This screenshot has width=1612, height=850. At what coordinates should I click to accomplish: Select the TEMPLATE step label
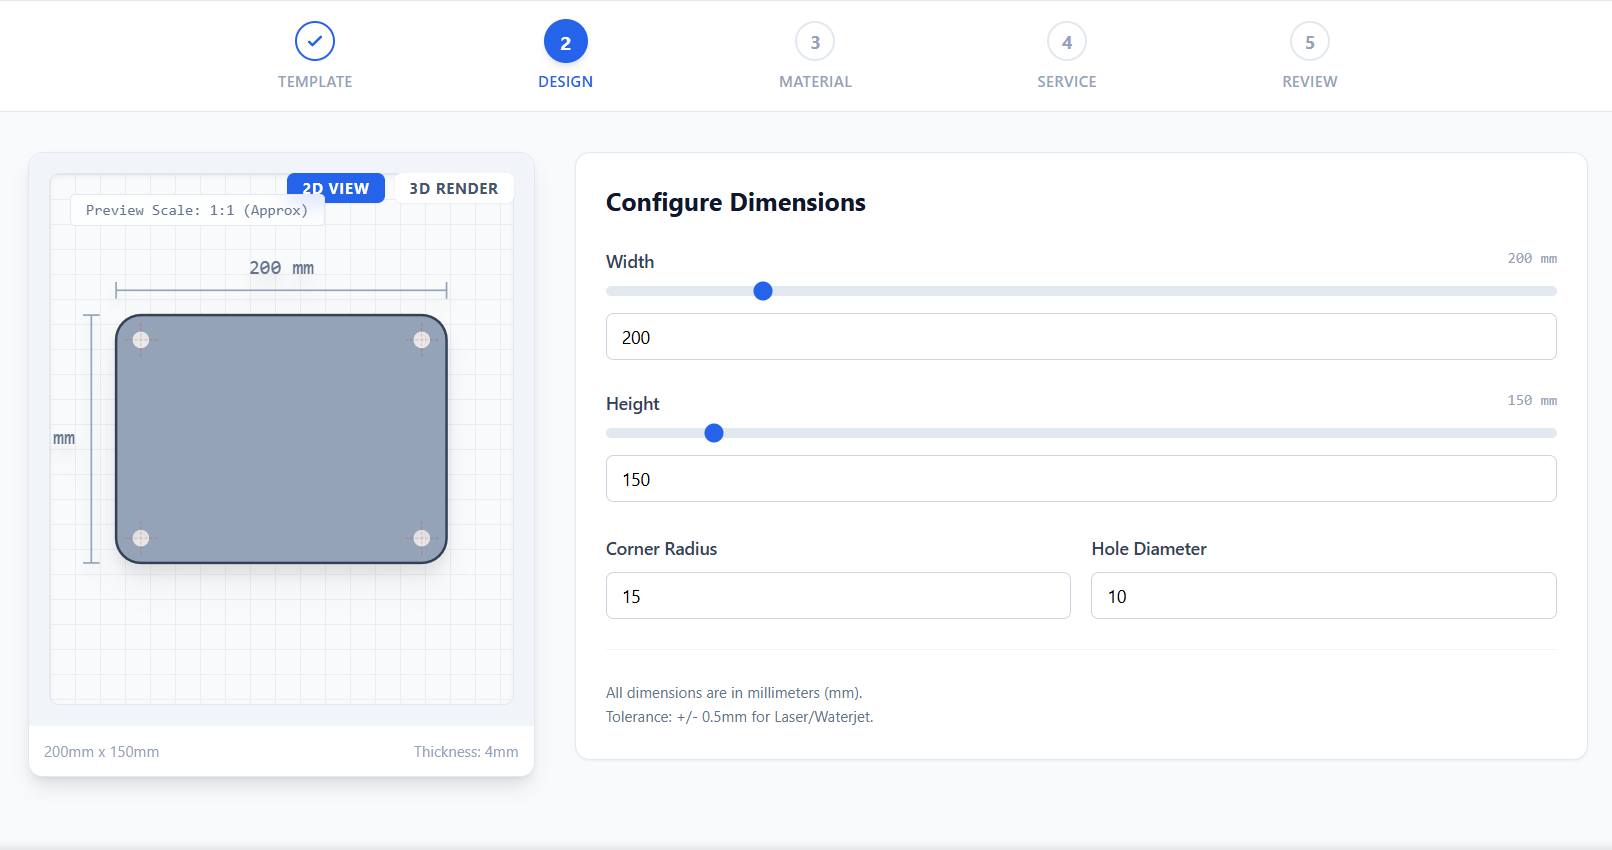pos(315,82)
